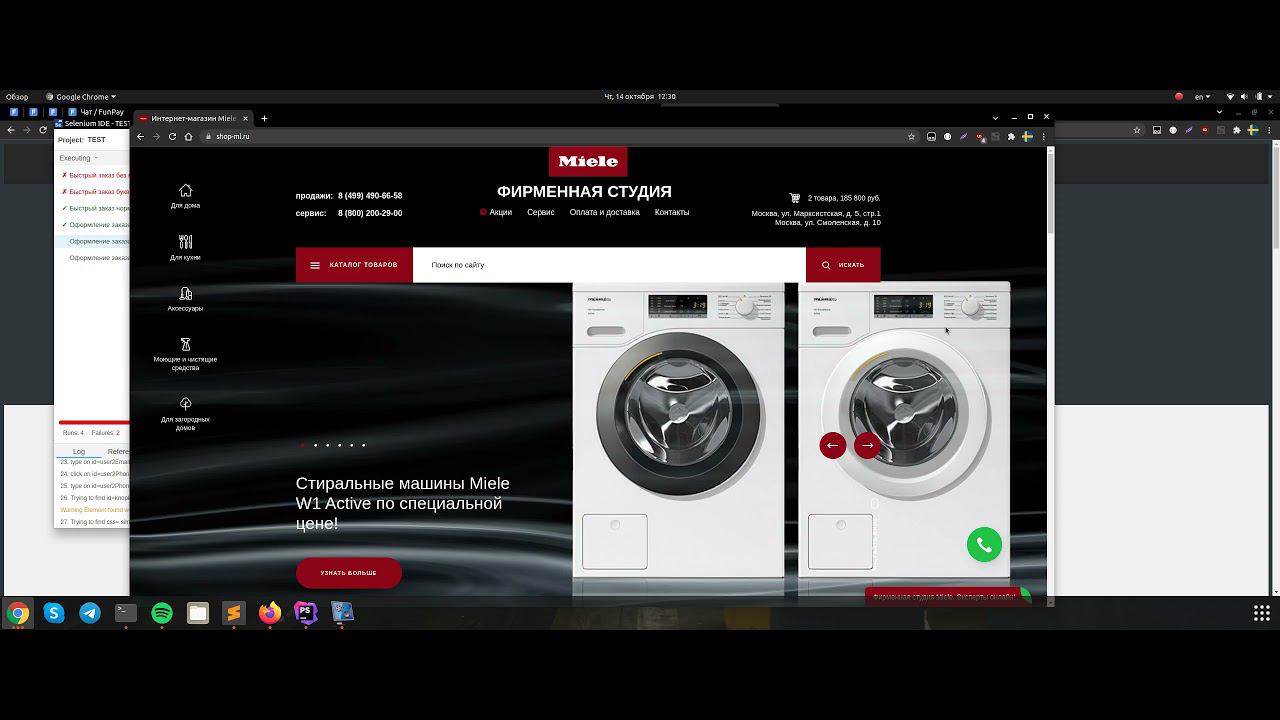Click 'Runs: 4' in Selenium IDE

pyautogui.click(x=73, y=433)
